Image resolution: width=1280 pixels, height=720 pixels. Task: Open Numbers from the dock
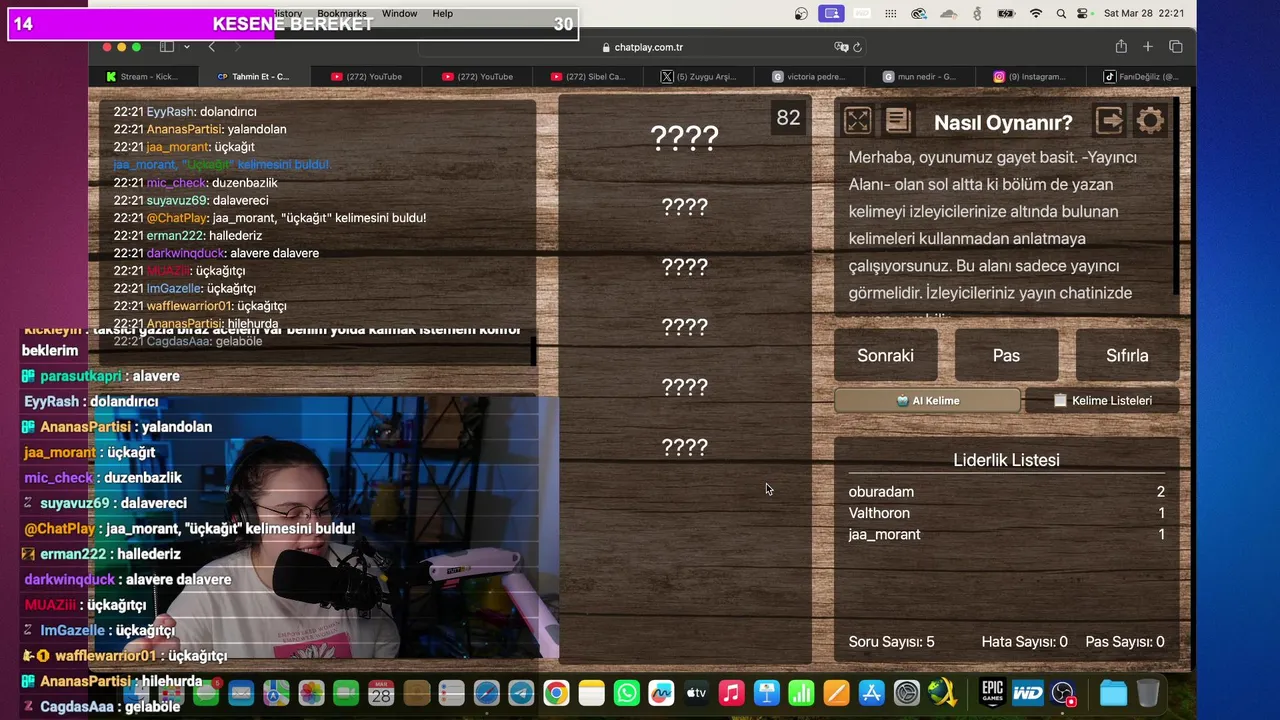[801, 692]
